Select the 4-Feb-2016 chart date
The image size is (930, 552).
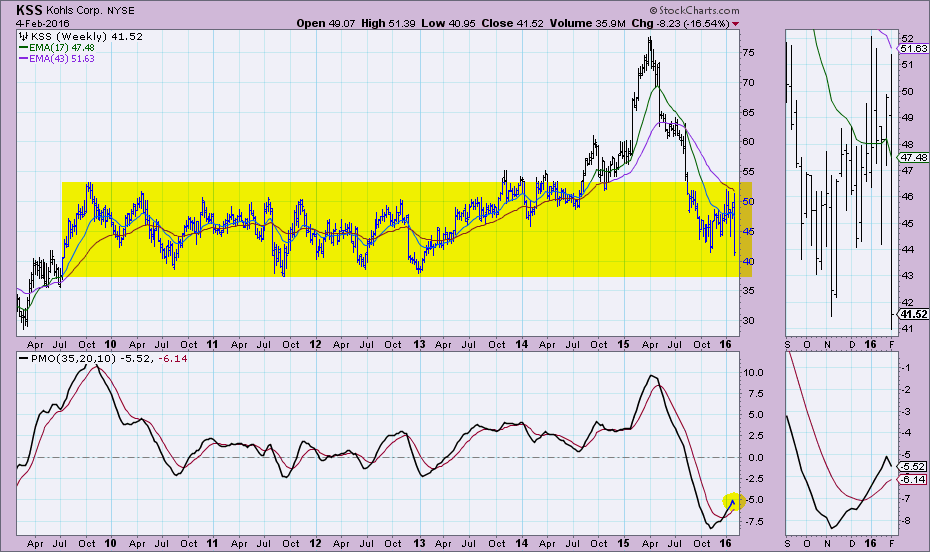[43, 24]
